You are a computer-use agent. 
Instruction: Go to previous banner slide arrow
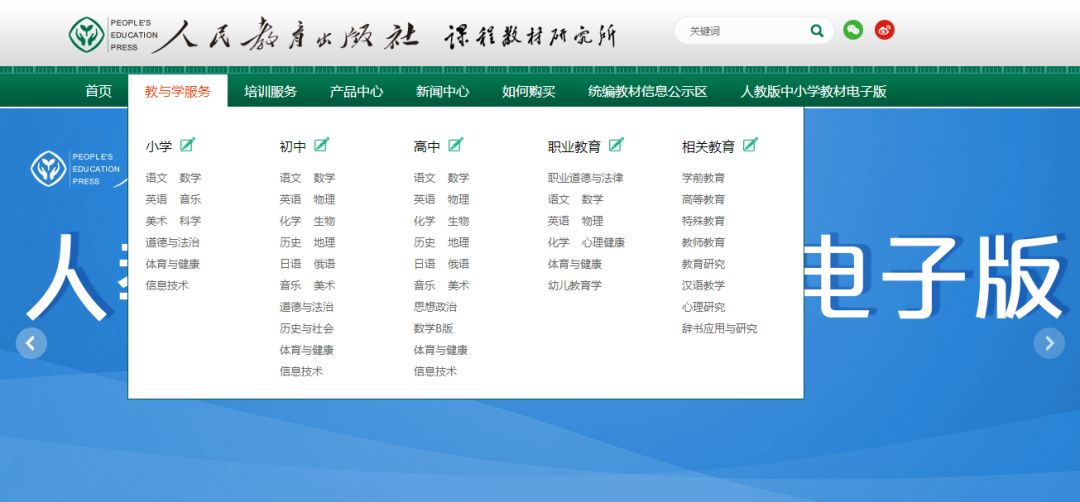(31, 343)
